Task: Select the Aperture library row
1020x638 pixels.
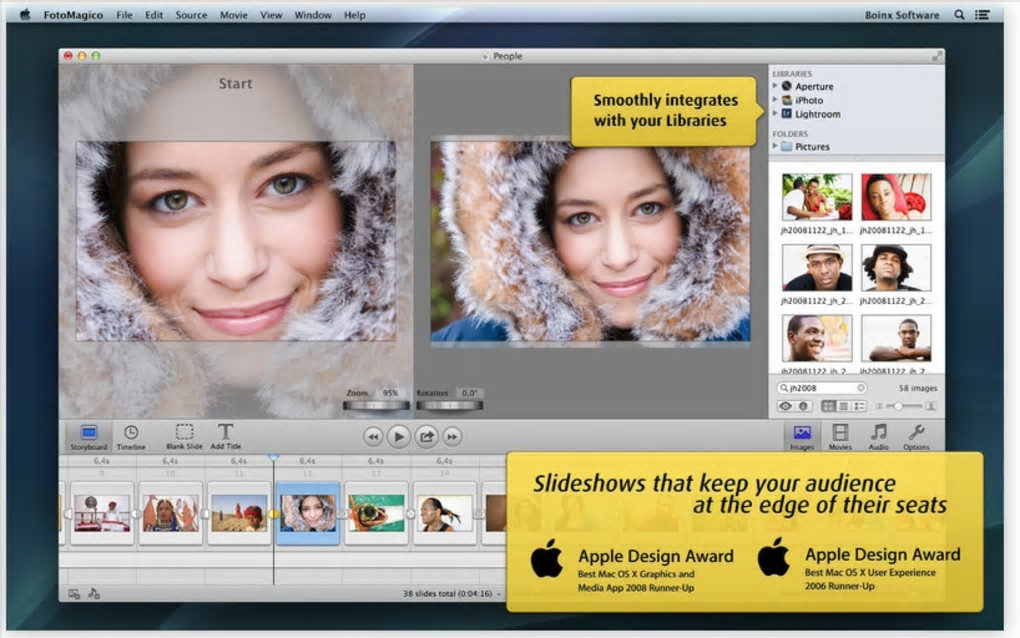Action: 856,86
